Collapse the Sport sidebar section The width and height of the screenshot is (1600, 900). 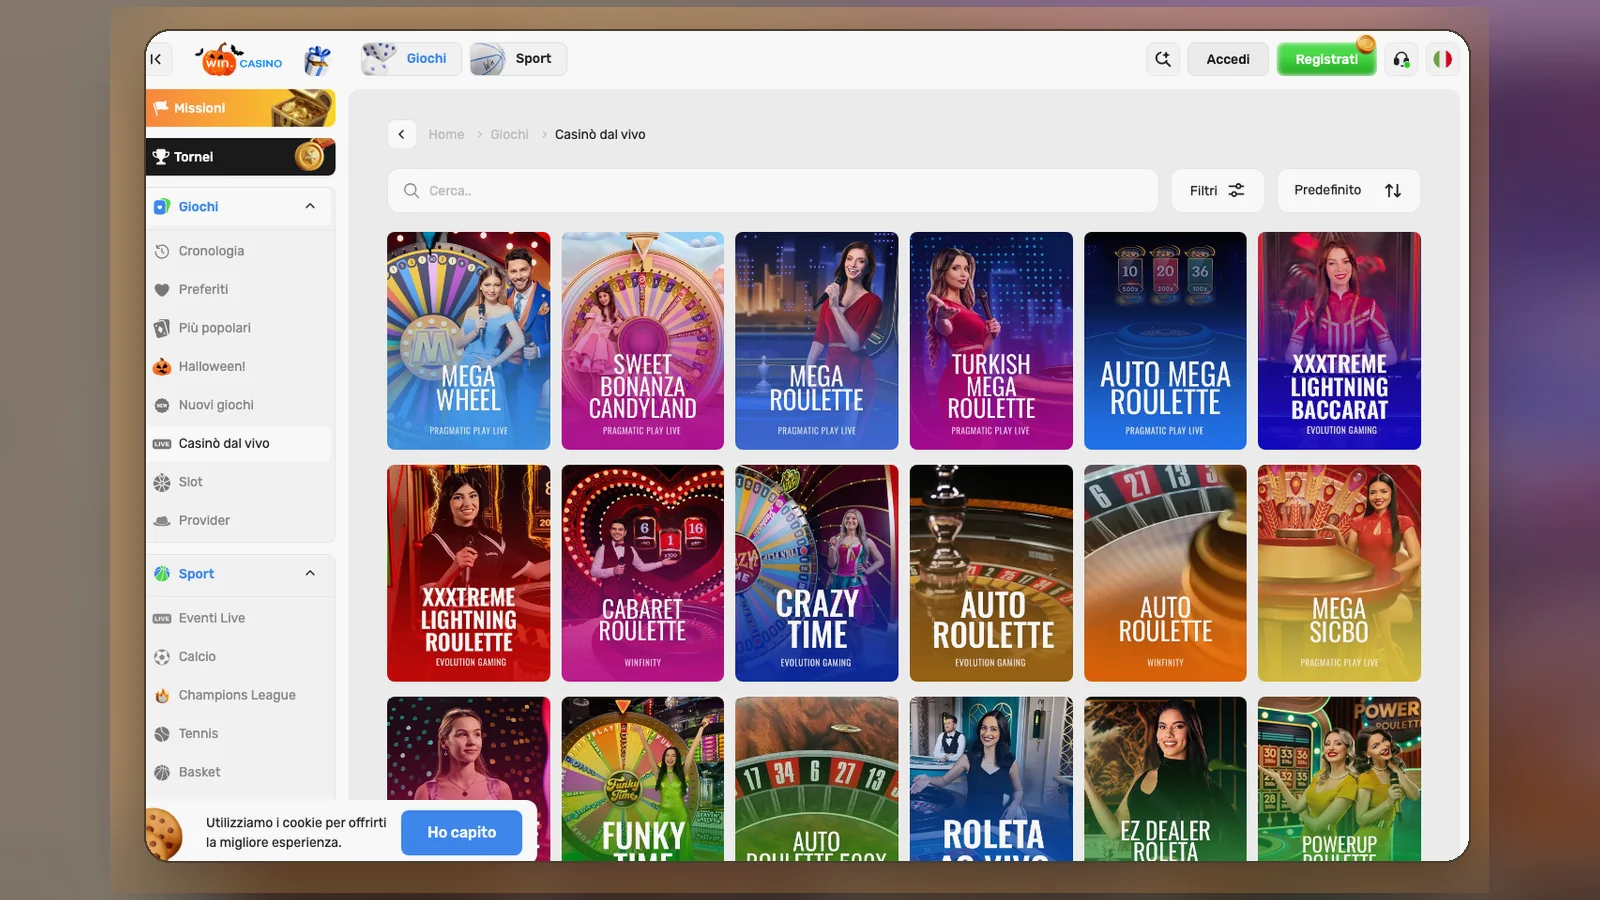point(310,573)
